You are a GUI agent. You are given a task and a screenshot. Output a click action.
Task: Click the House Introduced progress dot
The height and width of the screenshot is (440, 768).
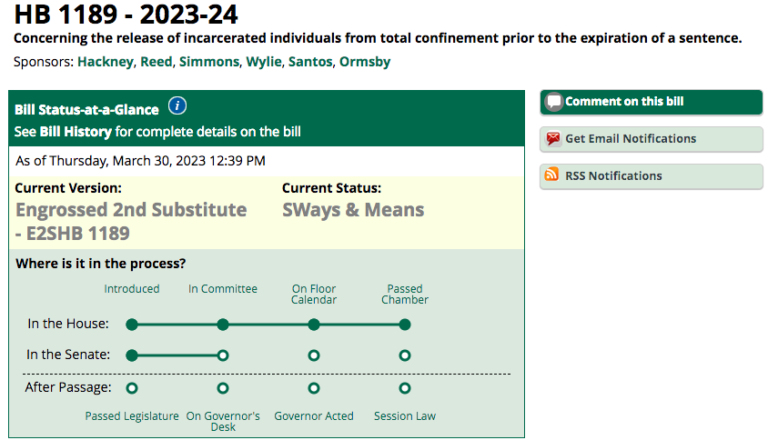pos(132,324)
